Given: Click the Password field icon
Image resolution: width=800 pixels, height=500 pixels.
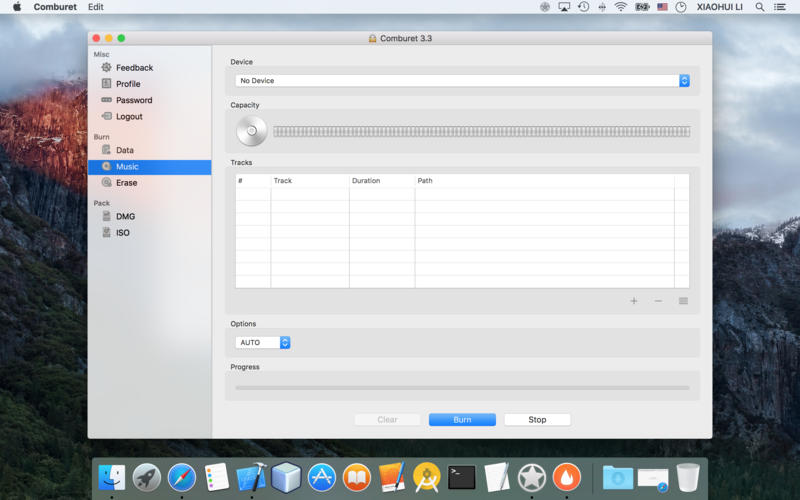Looking at the screenshot, I should [106, 100].
